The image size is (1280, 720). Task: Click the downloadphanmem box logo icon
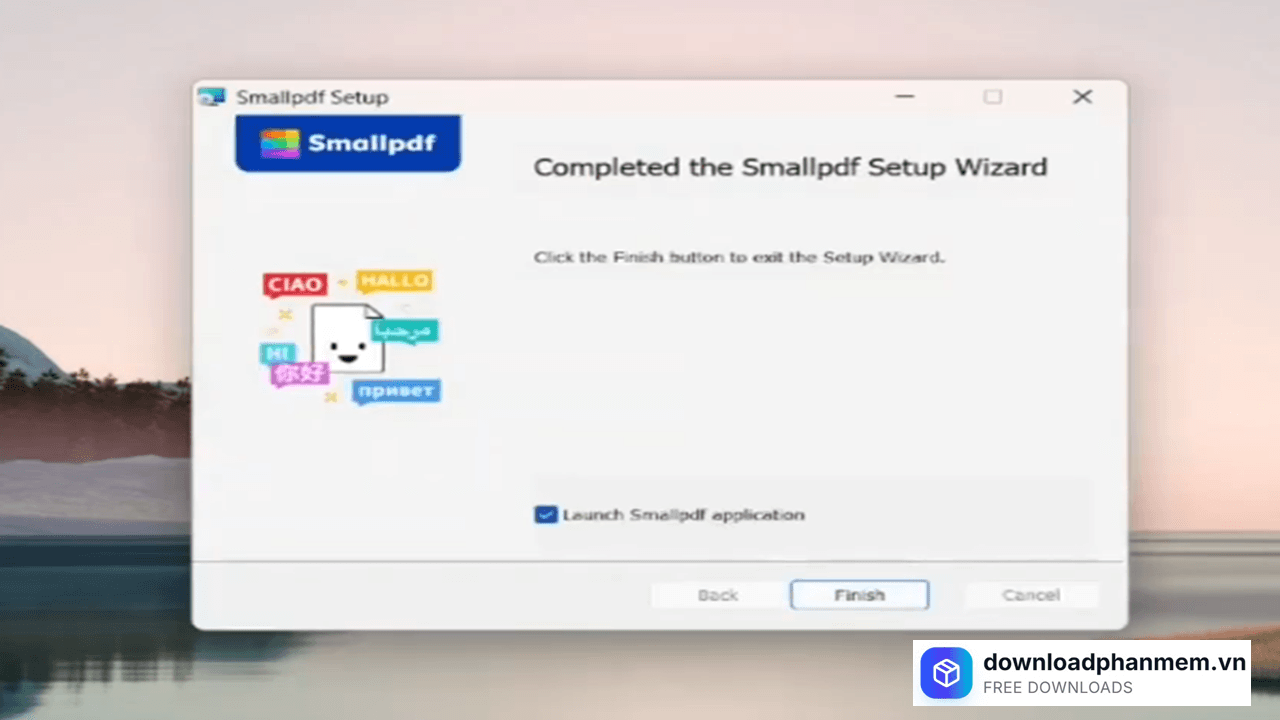pos(946,673)
